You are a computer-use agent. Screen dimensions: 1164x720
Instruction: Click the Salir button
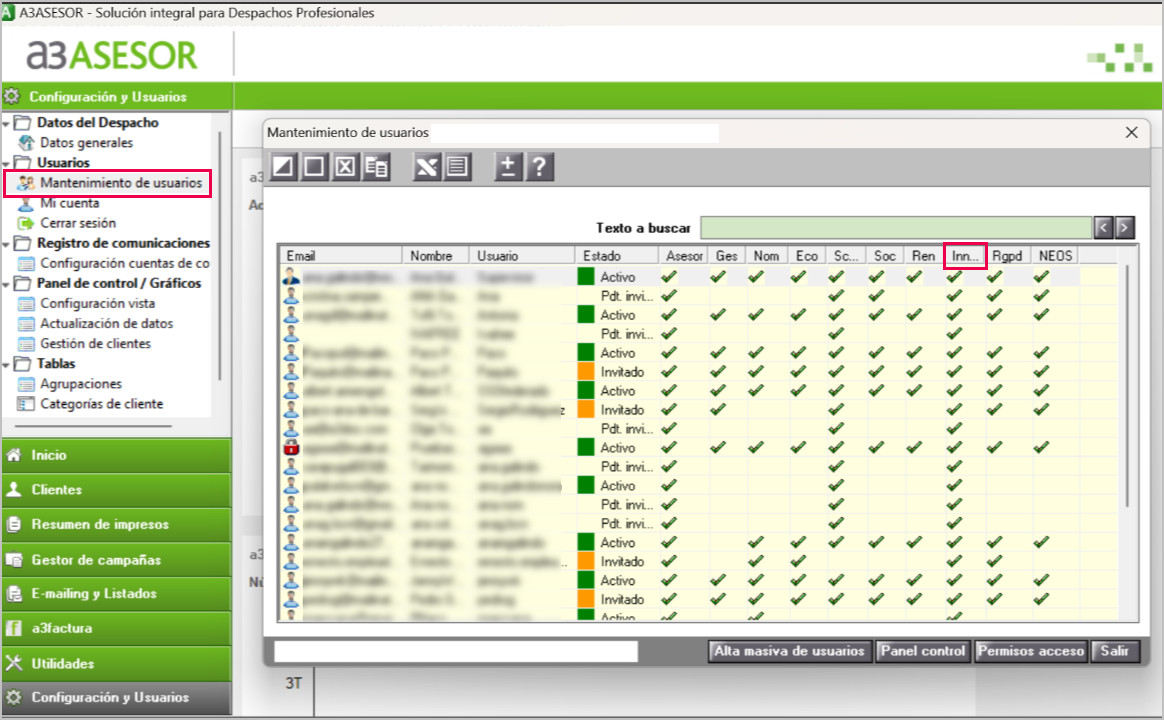coord(1114,651)
